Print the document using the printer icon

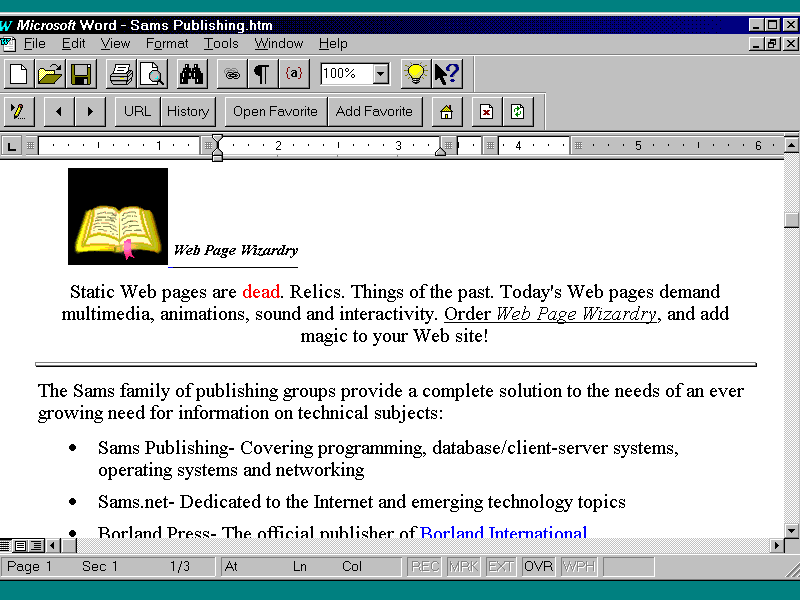(x=121, y=74)
